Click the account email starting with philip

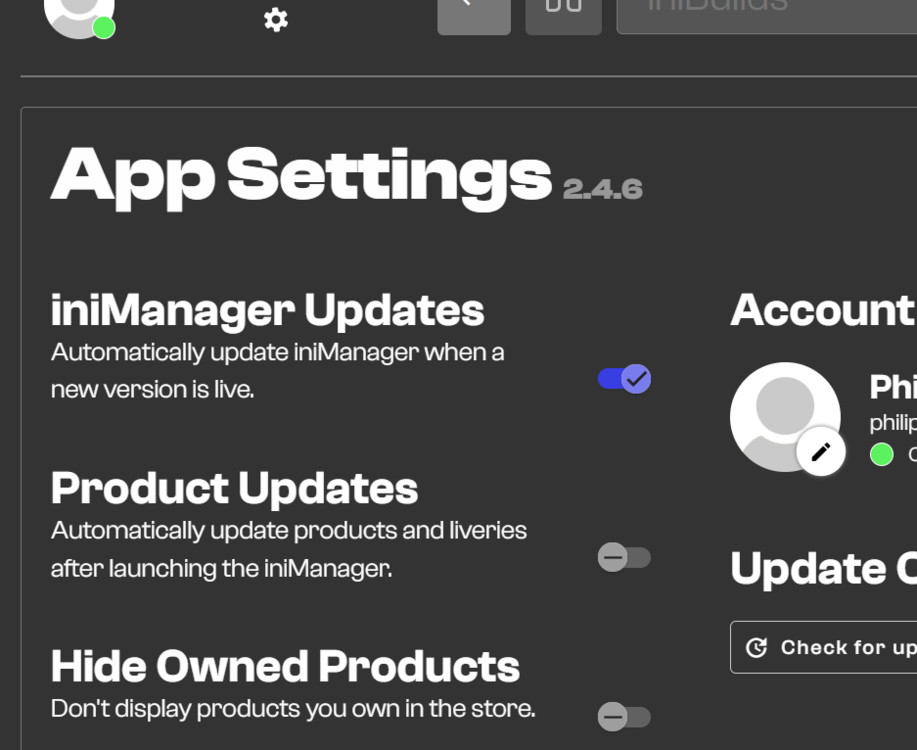[x=892, y=422]
